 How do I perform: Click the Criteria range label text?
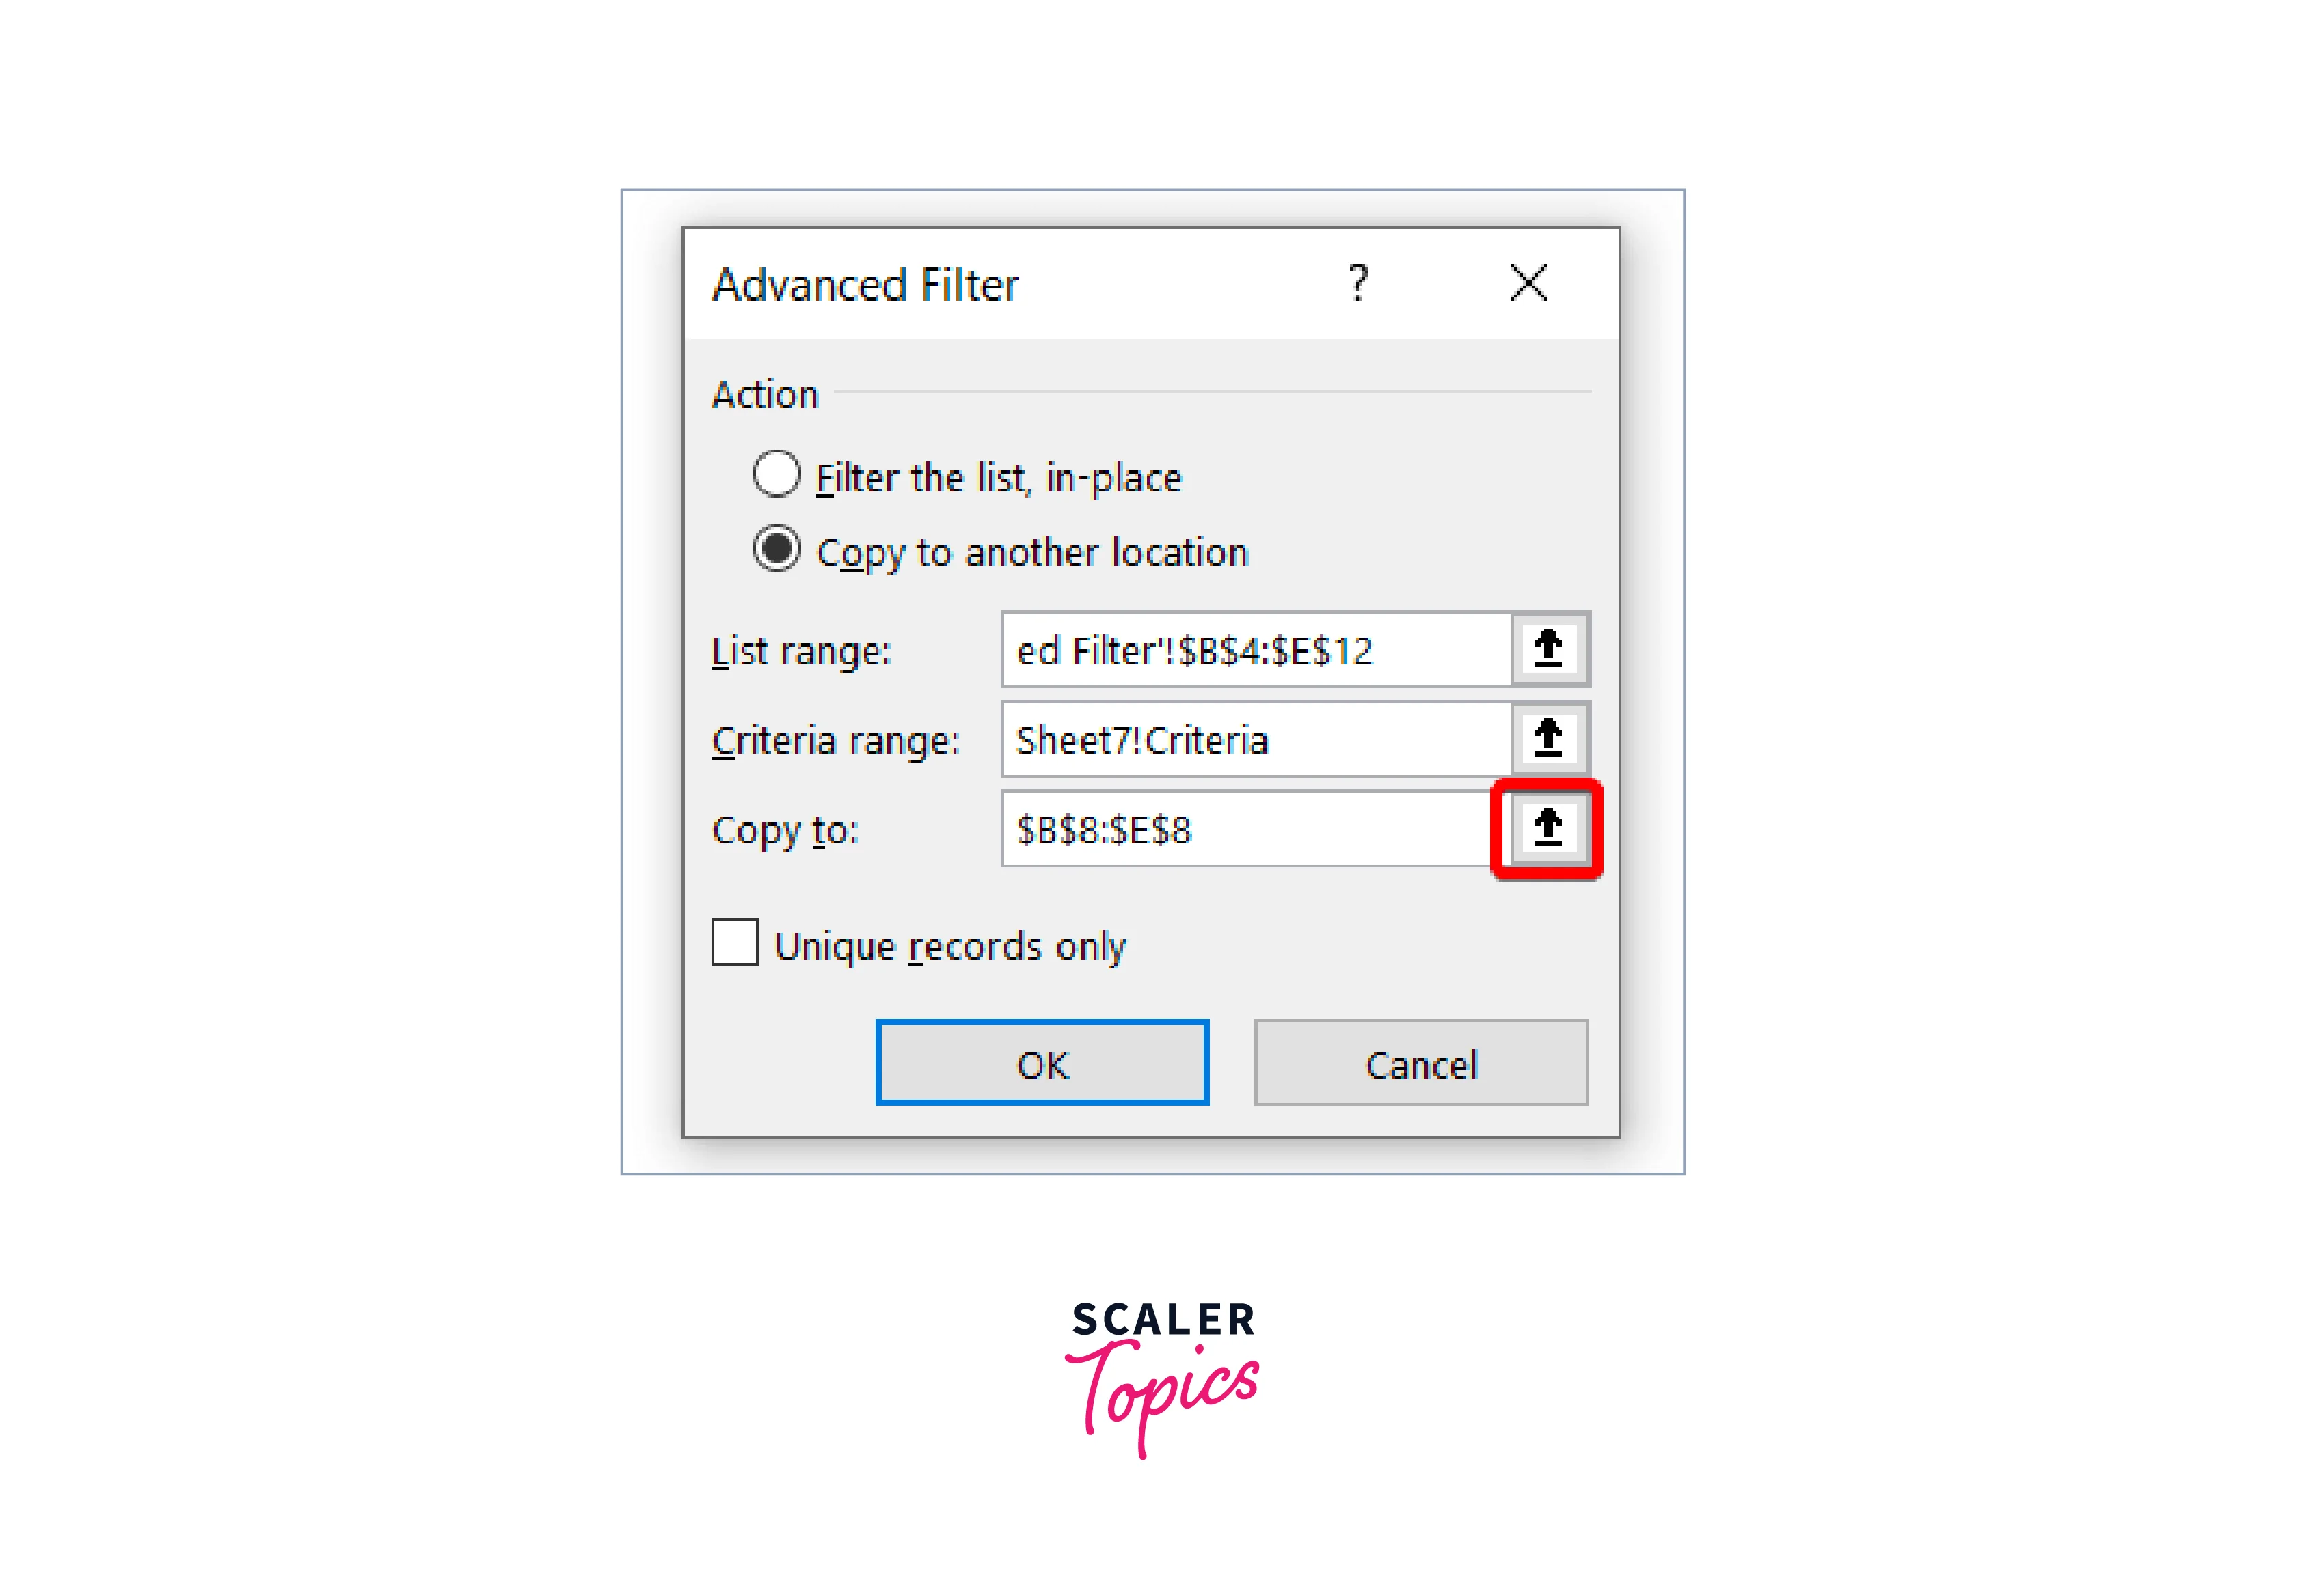[x=835, y=741]
